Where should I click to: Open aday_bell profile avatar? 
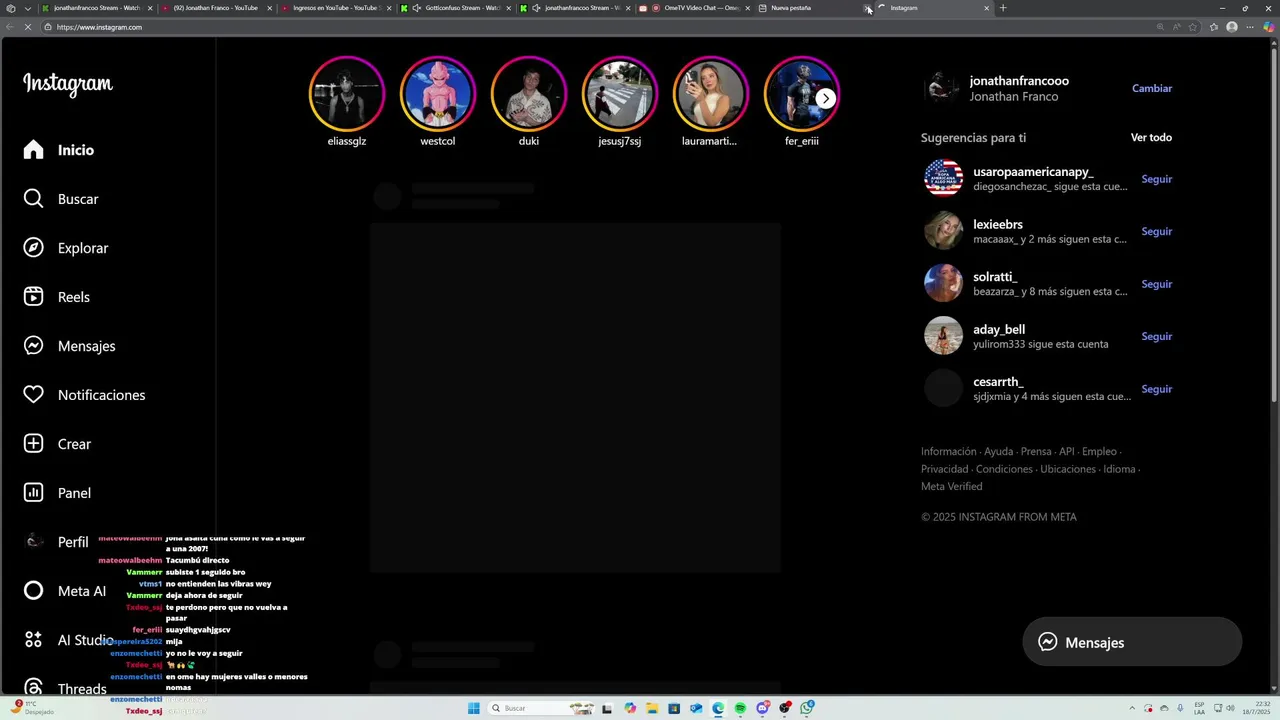pyautogui.click(x=943, y=336)
